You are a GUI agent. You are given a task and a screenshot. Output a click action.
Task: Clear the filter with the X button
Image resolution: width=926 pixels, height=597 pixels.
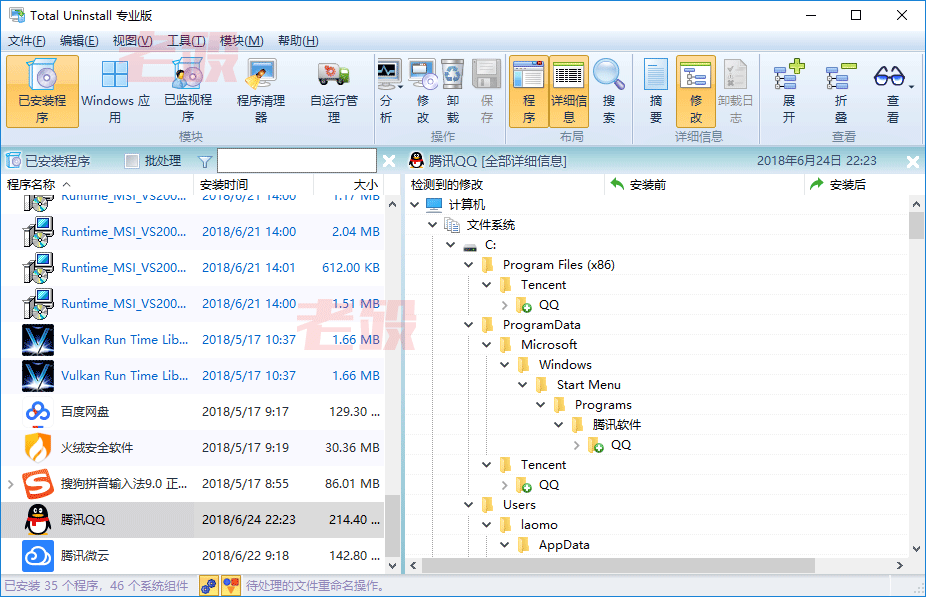(389, 161)
